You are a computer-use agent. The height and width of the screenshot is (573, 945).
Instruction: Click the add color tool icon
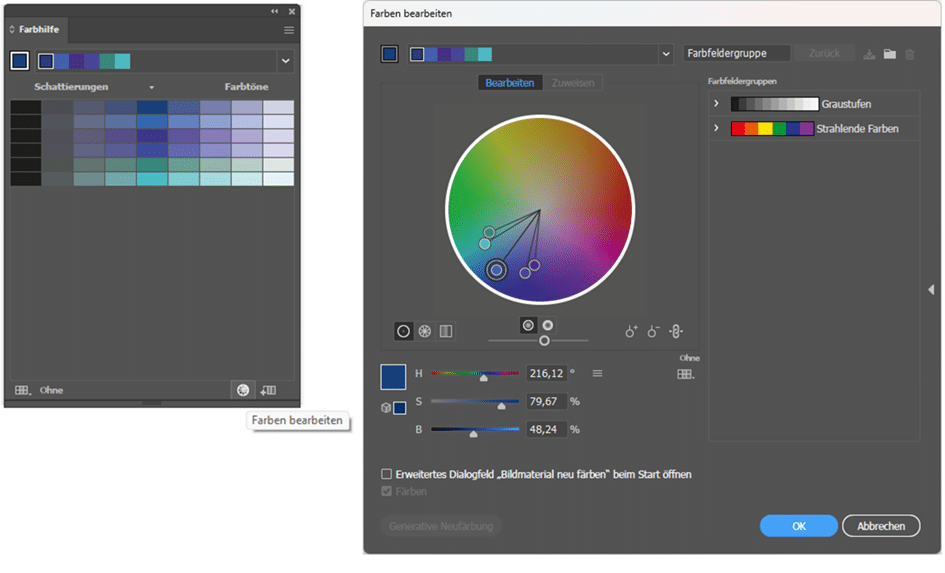pyautogui.click(x=631, y=332)
